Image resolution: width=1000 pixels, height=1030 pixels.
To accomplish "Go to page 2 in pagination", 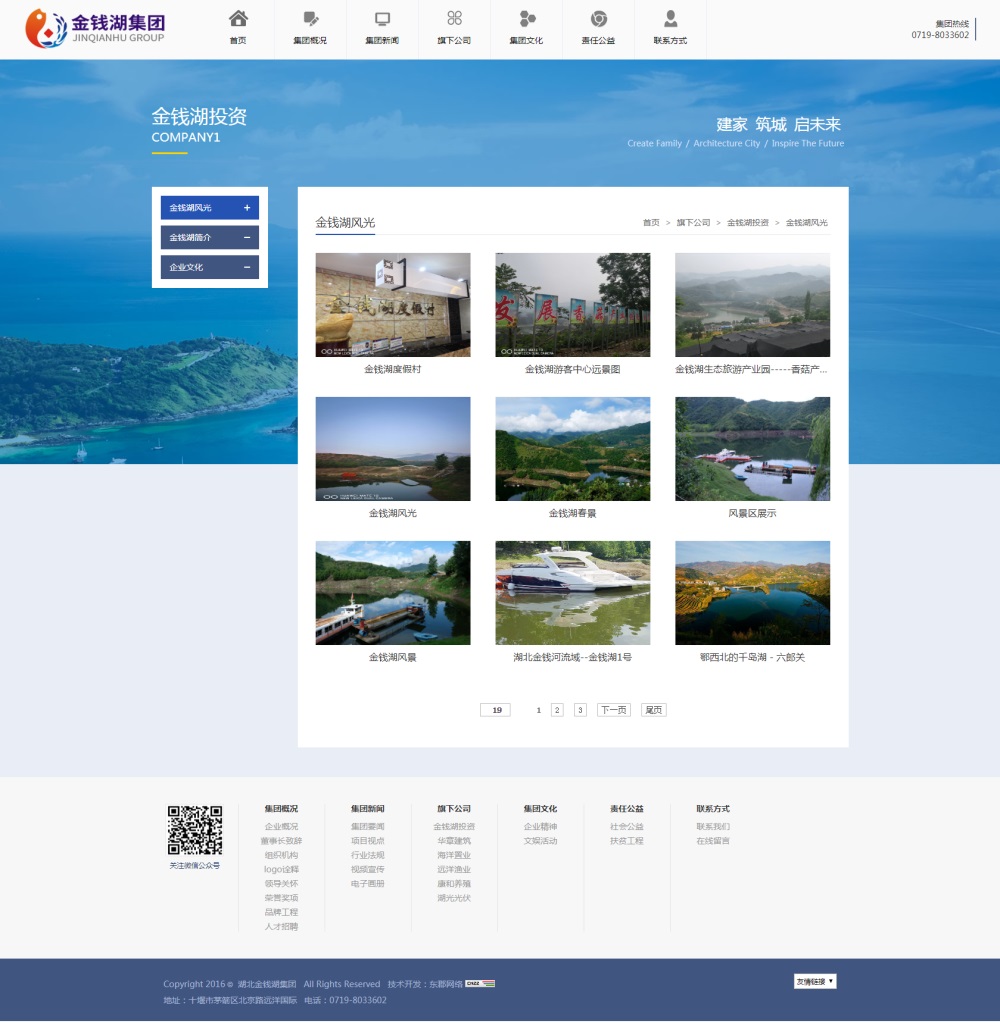I will [x=557, y=710].
